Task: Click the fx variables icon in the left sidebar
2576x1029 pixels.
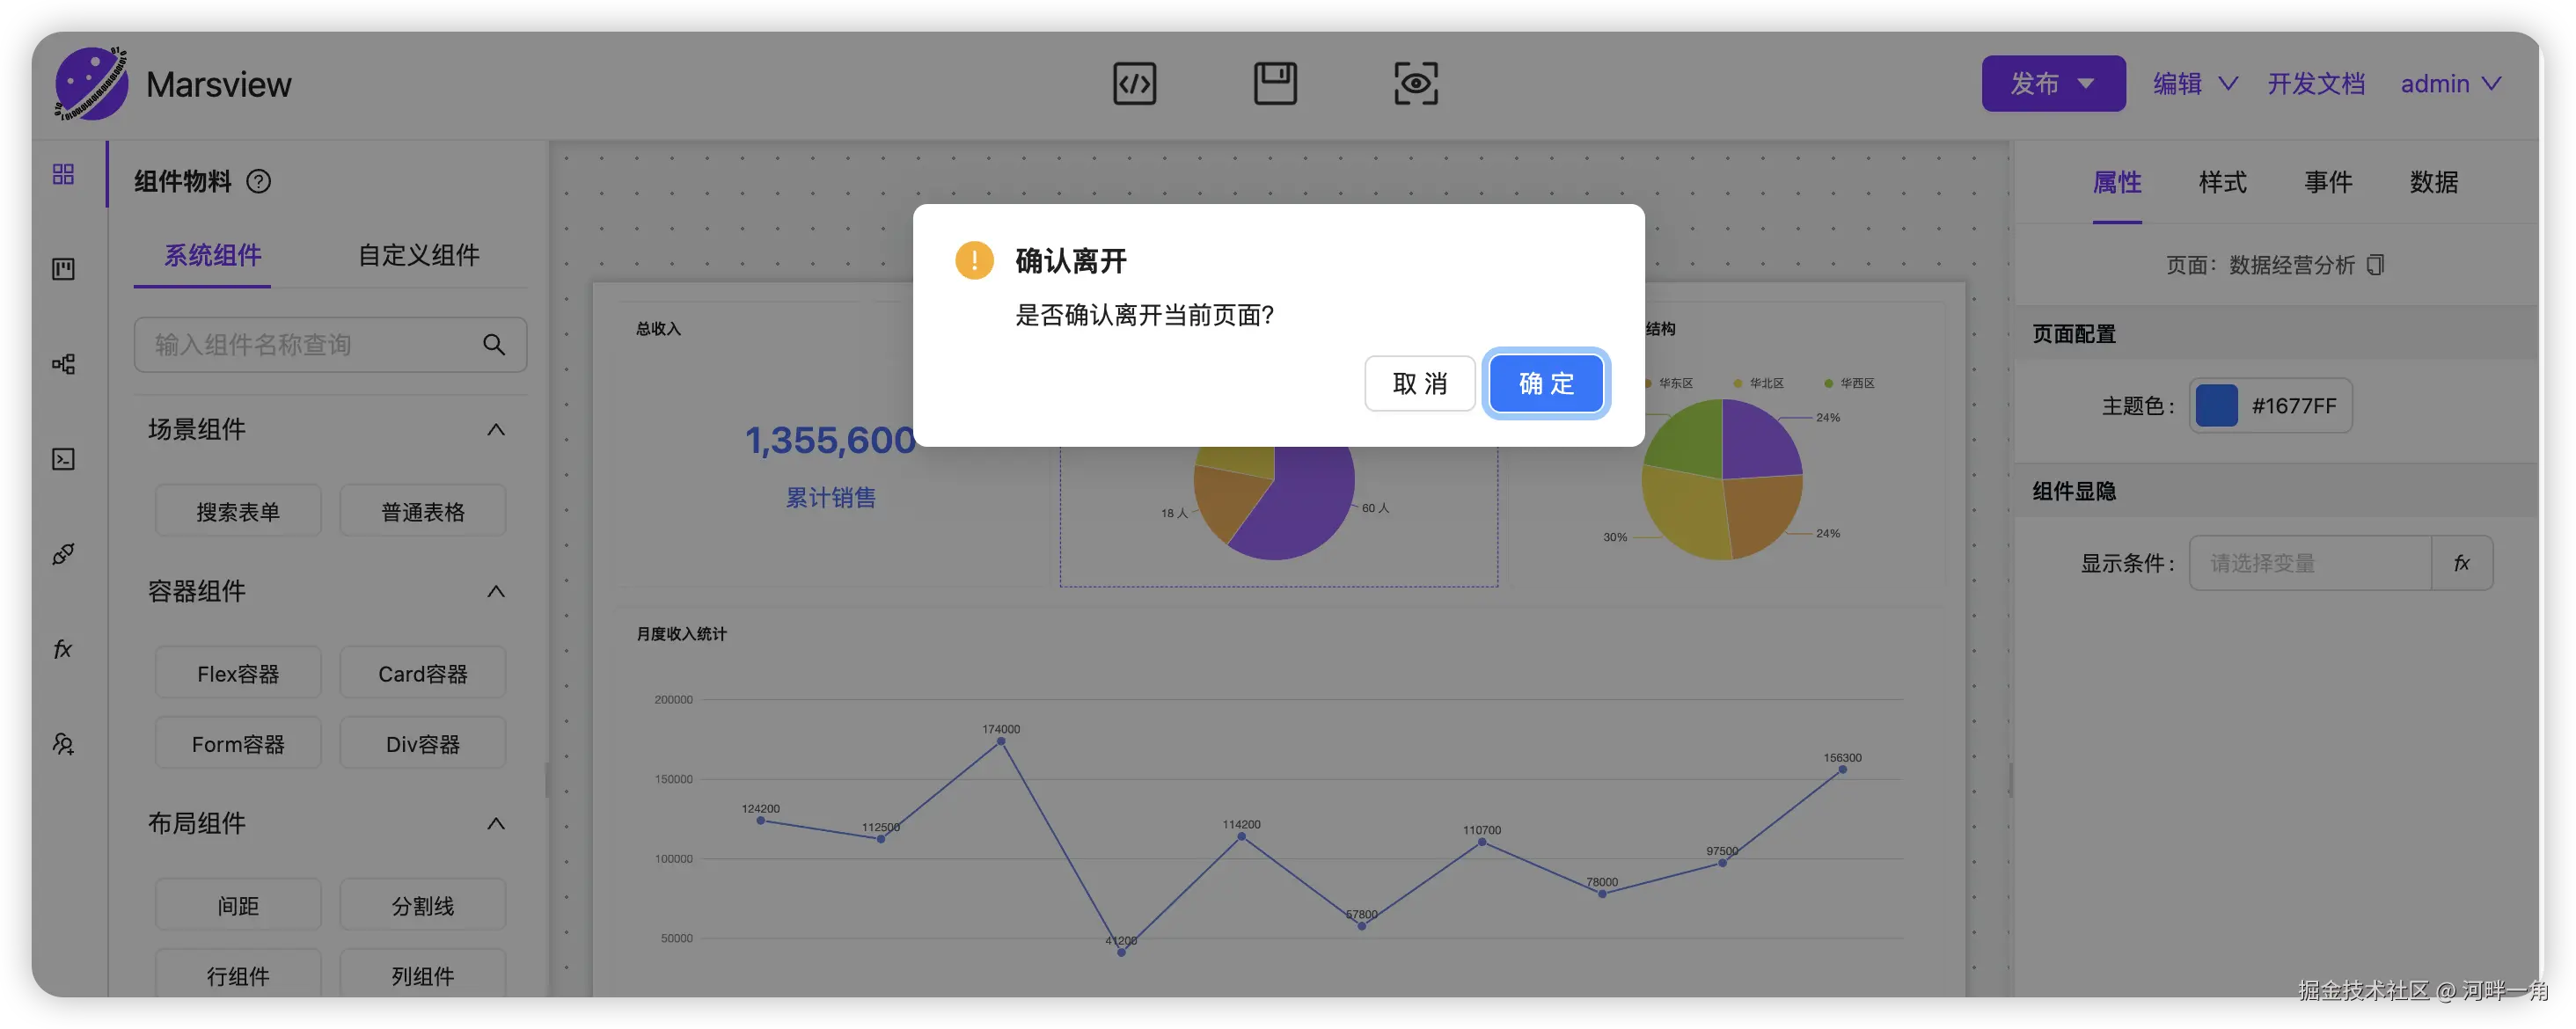Action: [63, 649]
